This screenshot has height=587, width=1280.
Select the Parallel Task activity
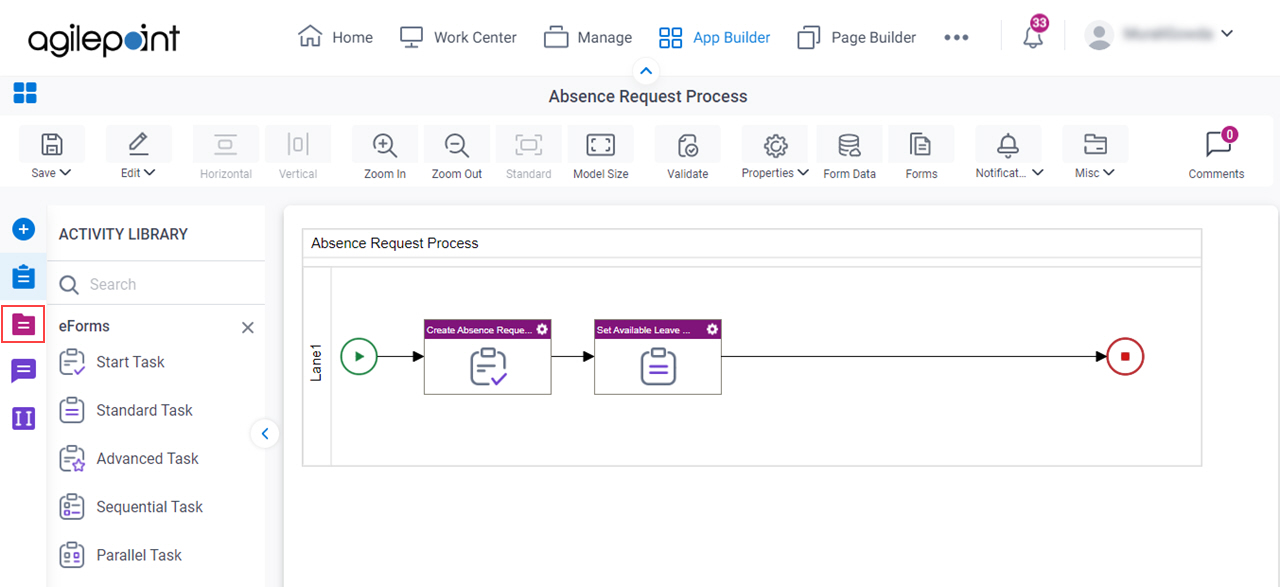tap(121, 555)
